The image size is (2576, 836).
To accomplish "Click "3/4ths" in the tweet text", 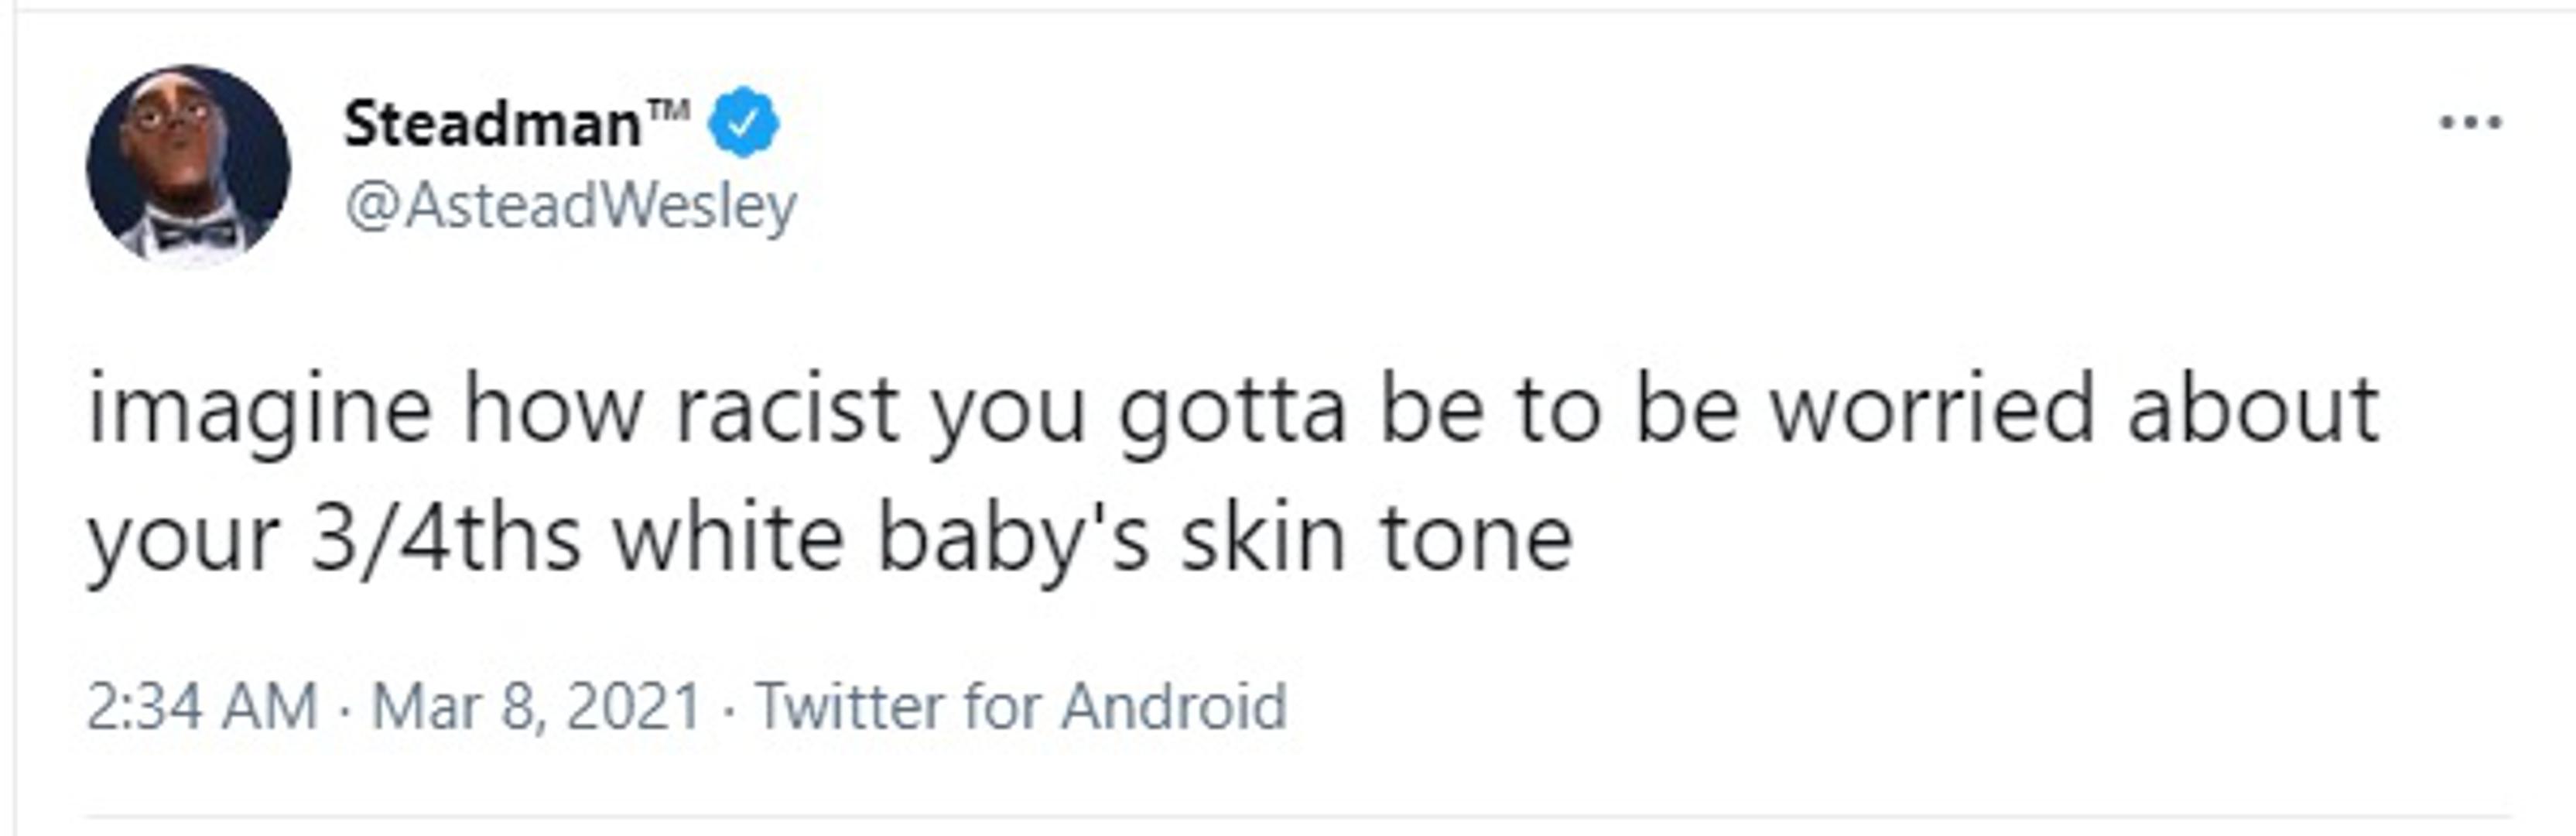I will tap(445, 540).
